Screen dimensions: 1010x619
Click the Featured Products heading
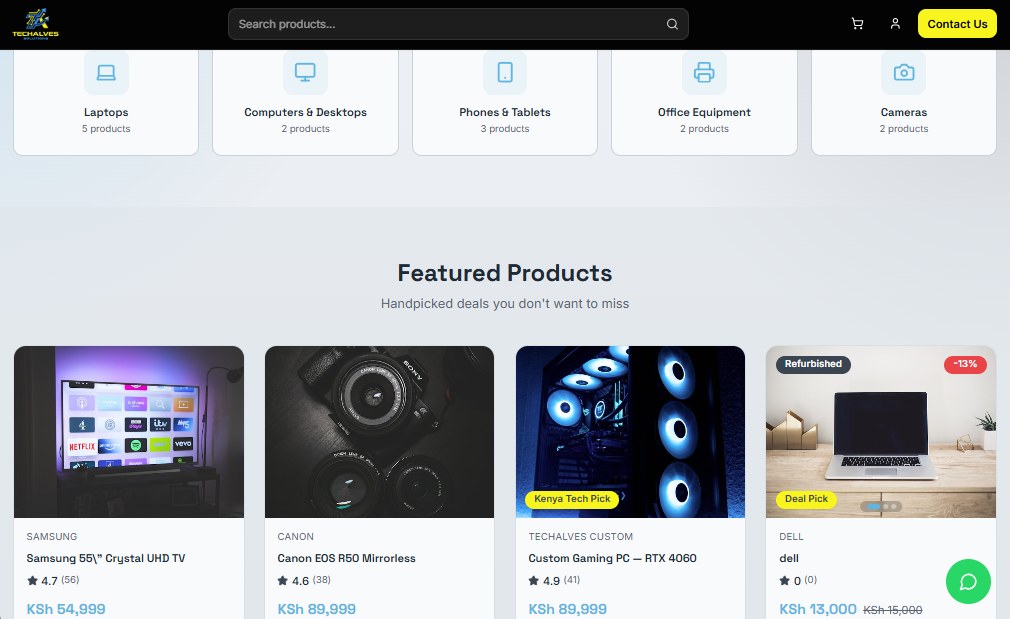(505, 273)
